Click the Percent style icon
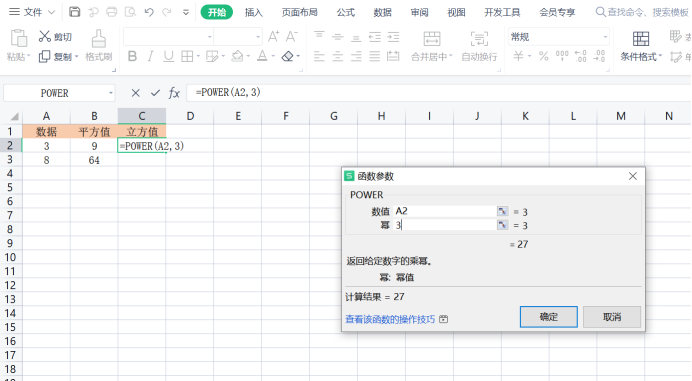This screenshot has height=381, width=692. point(544,56)
